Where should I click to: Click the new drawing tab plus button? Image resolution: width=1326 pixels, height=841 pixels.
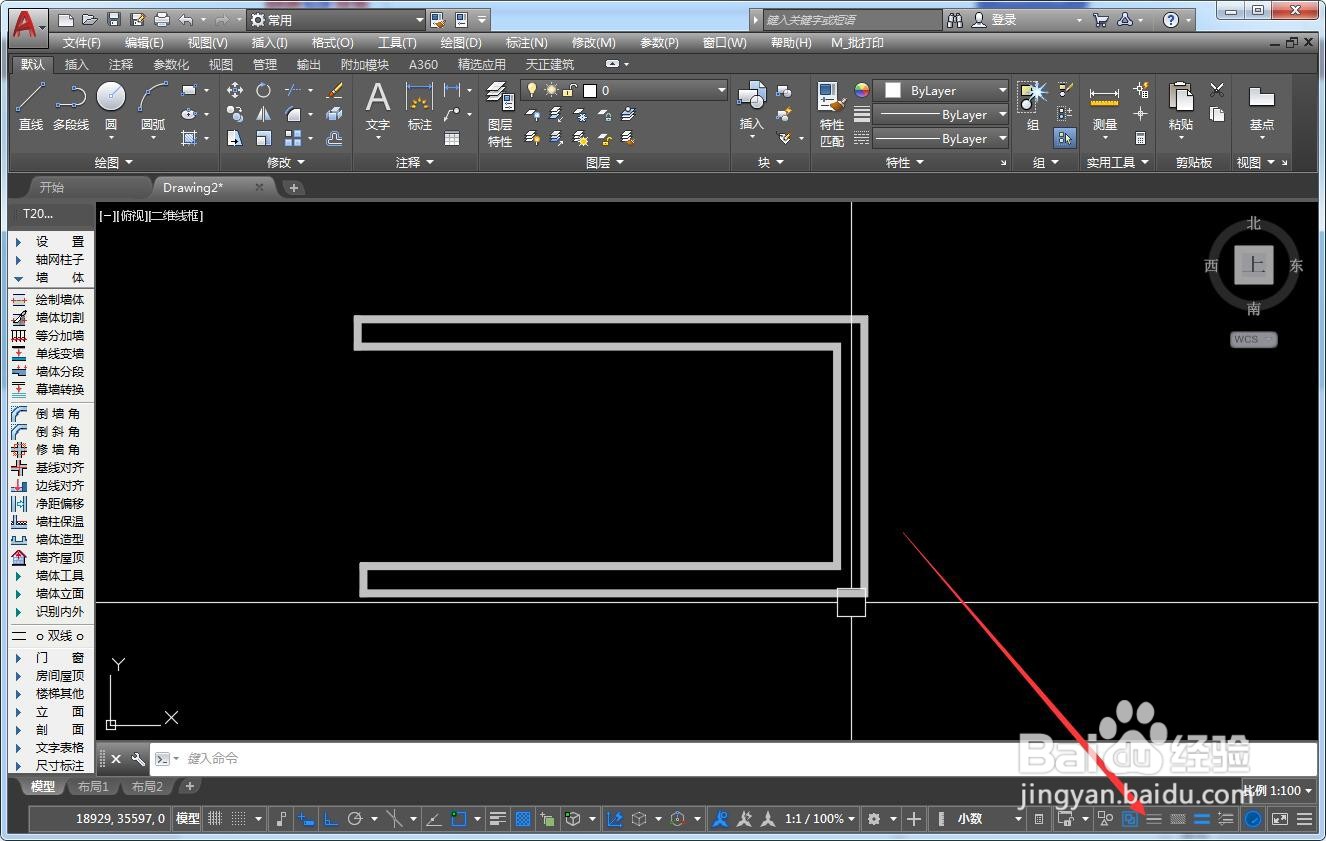[x=293, y=187]
